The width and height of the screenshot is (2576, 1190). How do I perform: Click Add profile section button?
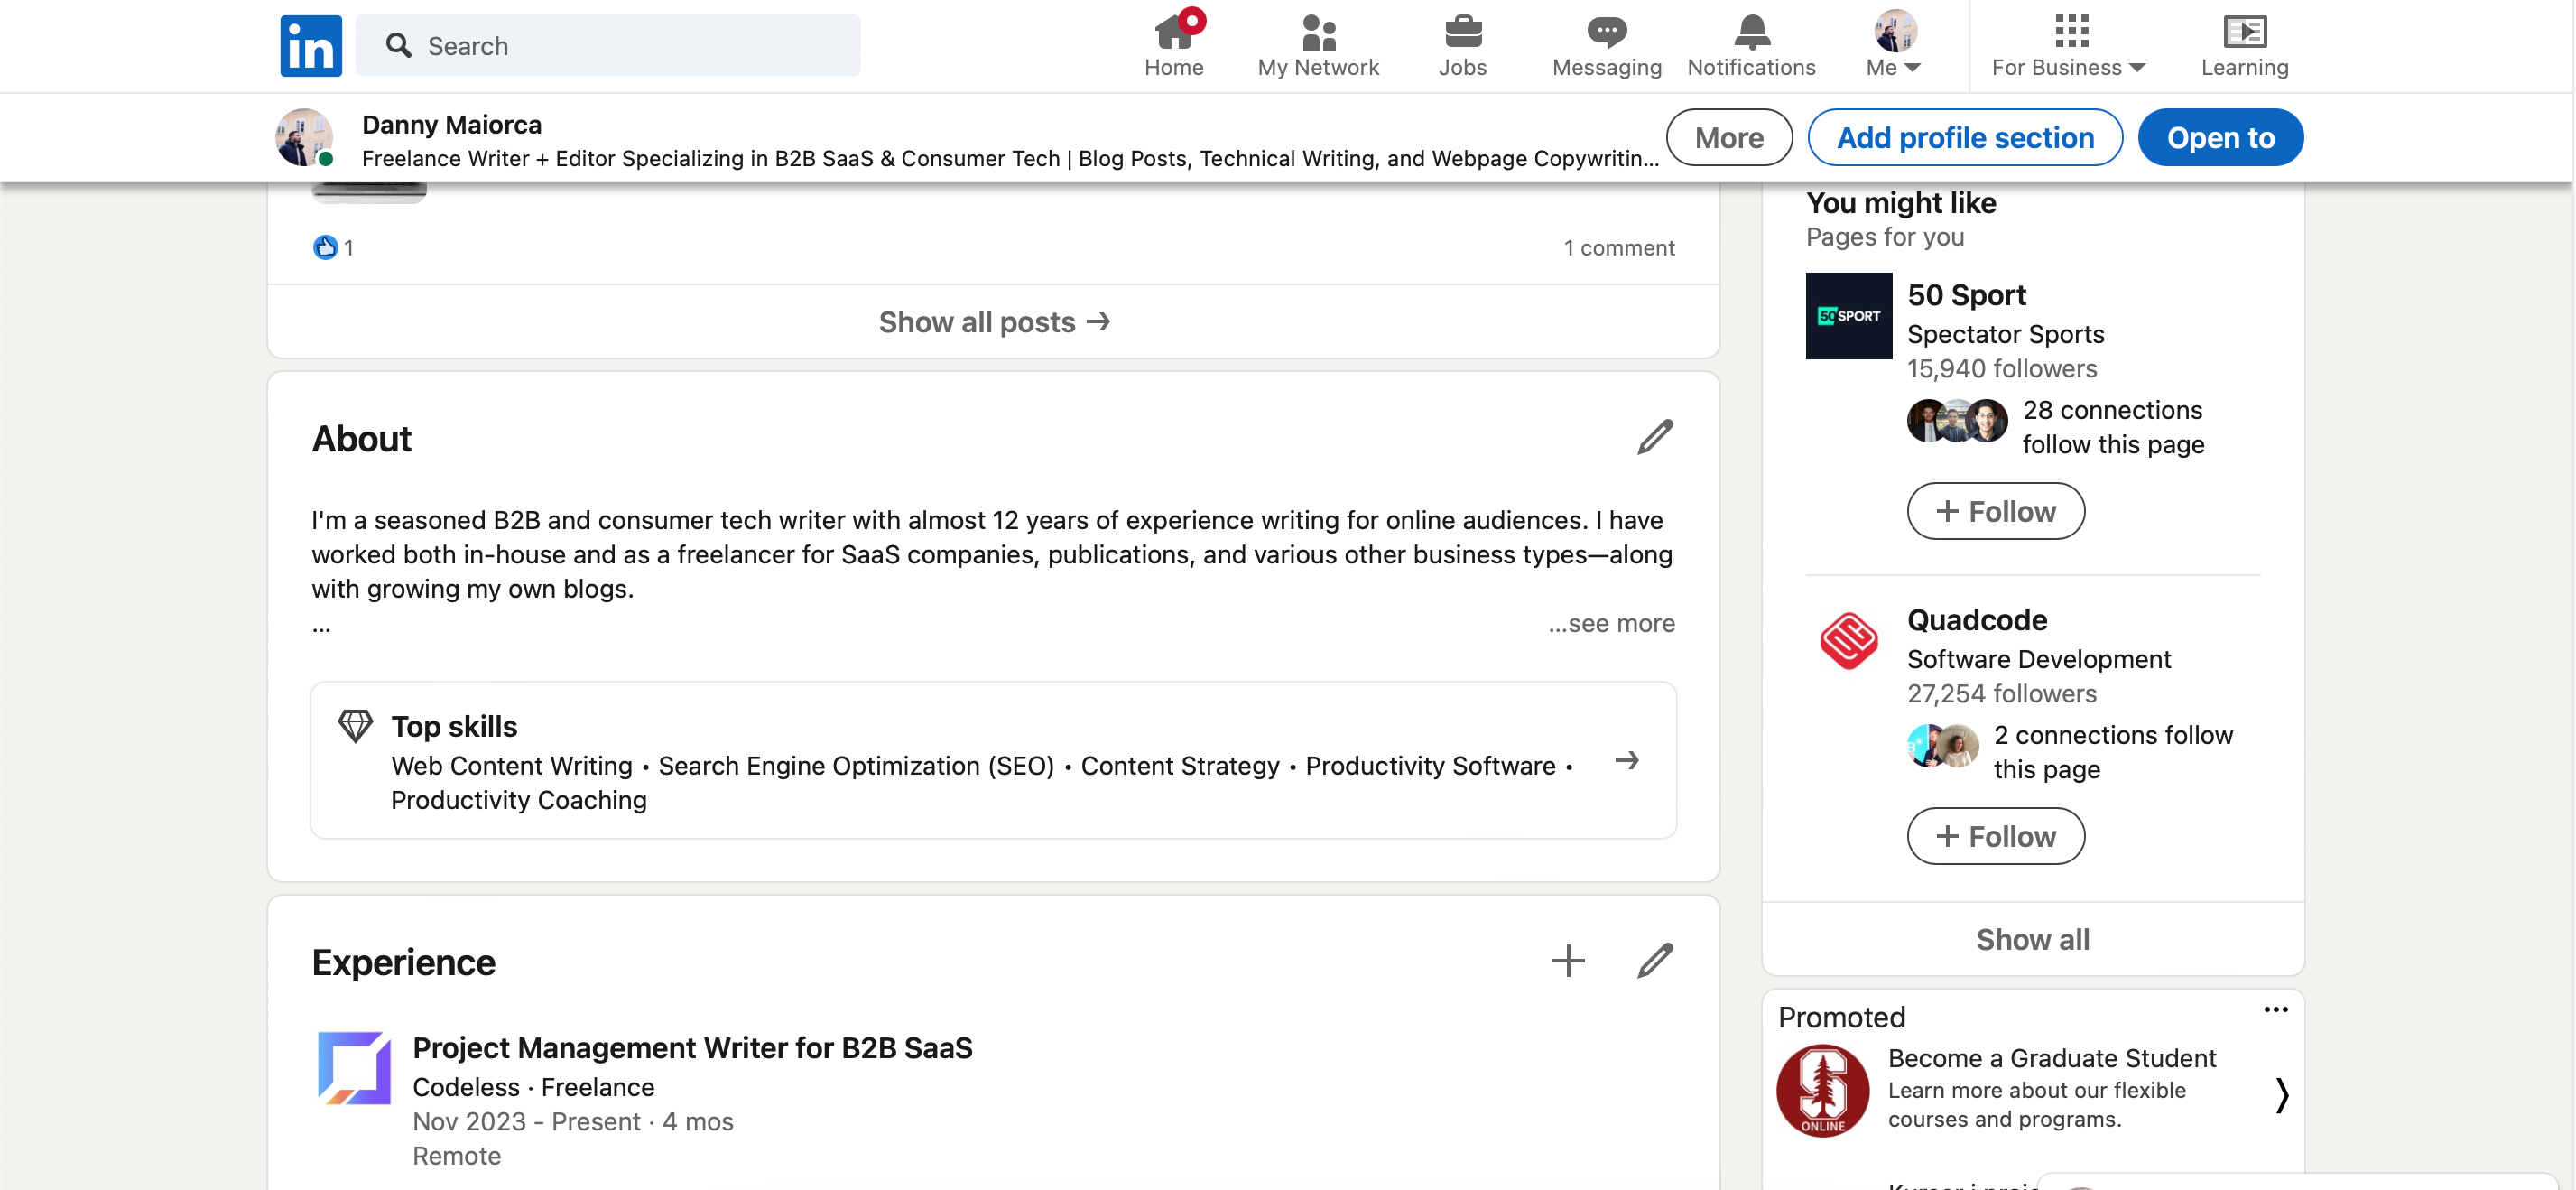tap(1965, 138)
